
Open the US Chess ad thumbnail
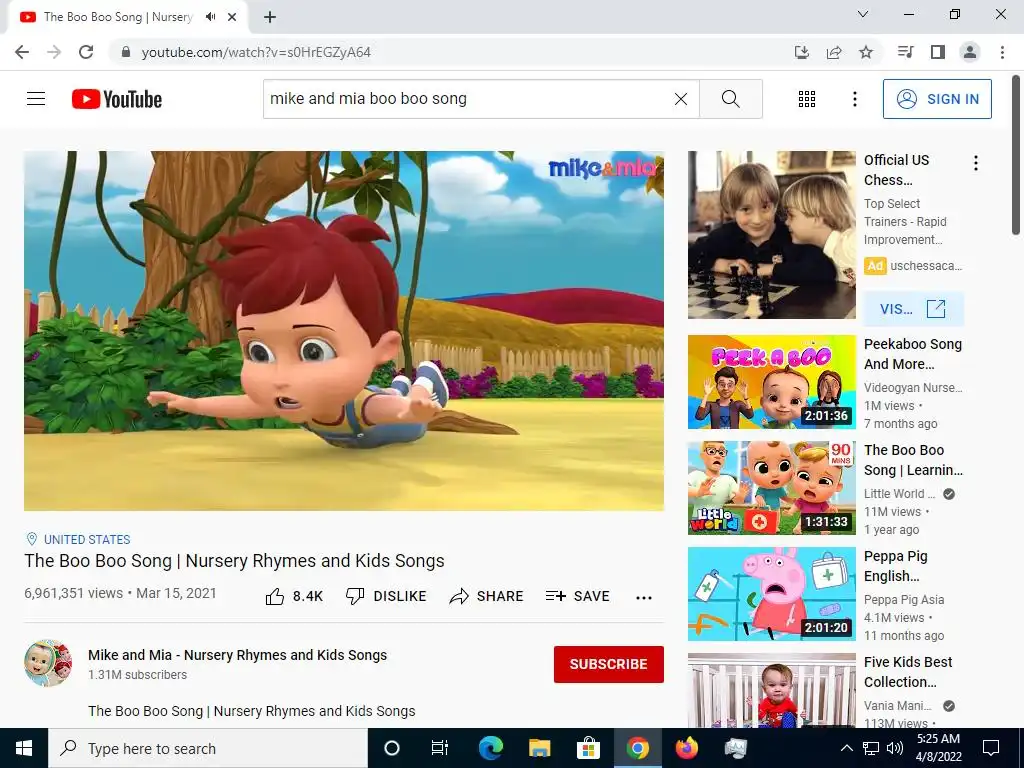tap(771, 235)
